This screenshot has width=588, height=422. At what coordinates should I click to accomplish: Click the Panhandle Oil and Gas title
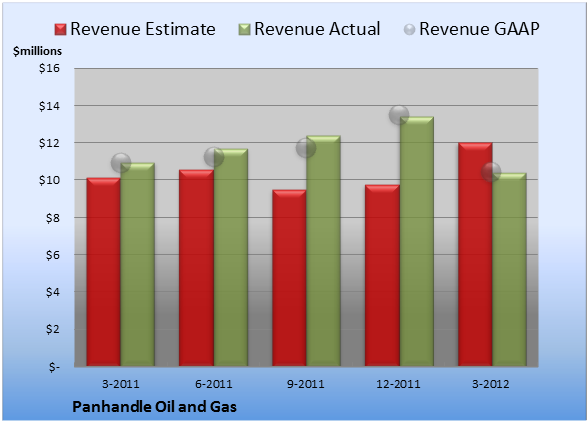[154, 407]
